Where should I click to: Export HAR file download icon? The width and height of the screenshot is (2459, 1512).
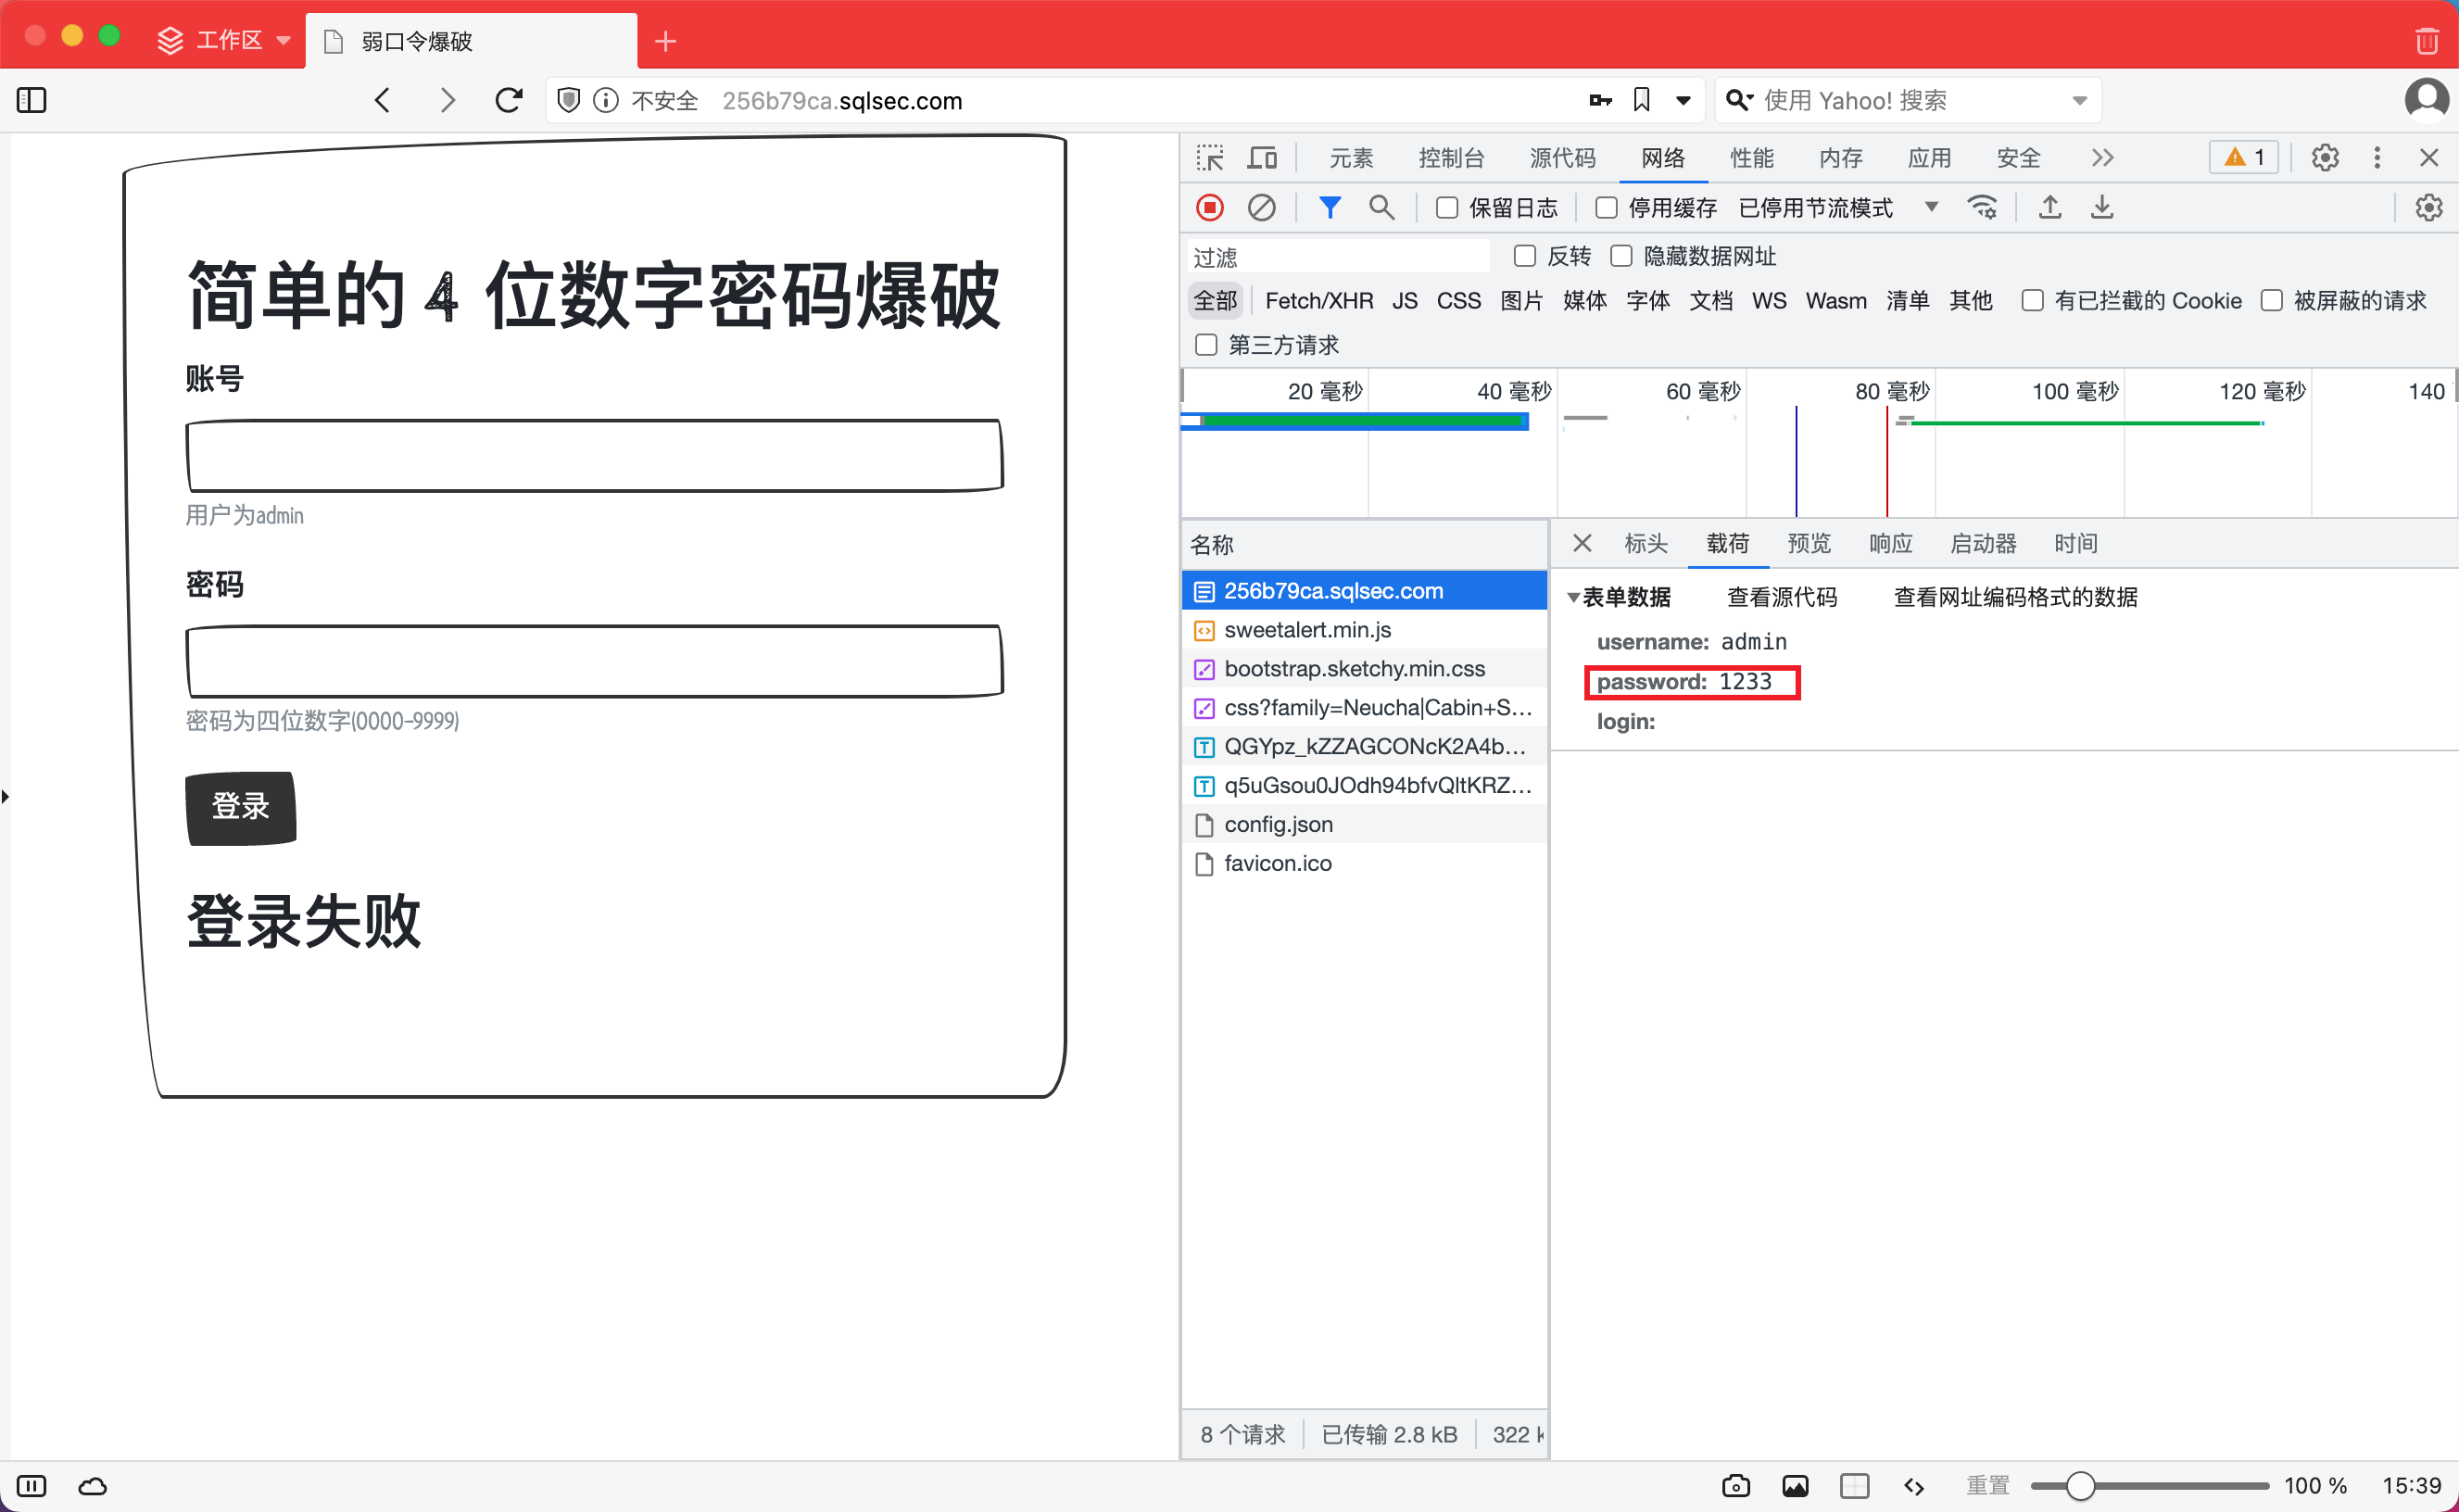(2102, 207)
